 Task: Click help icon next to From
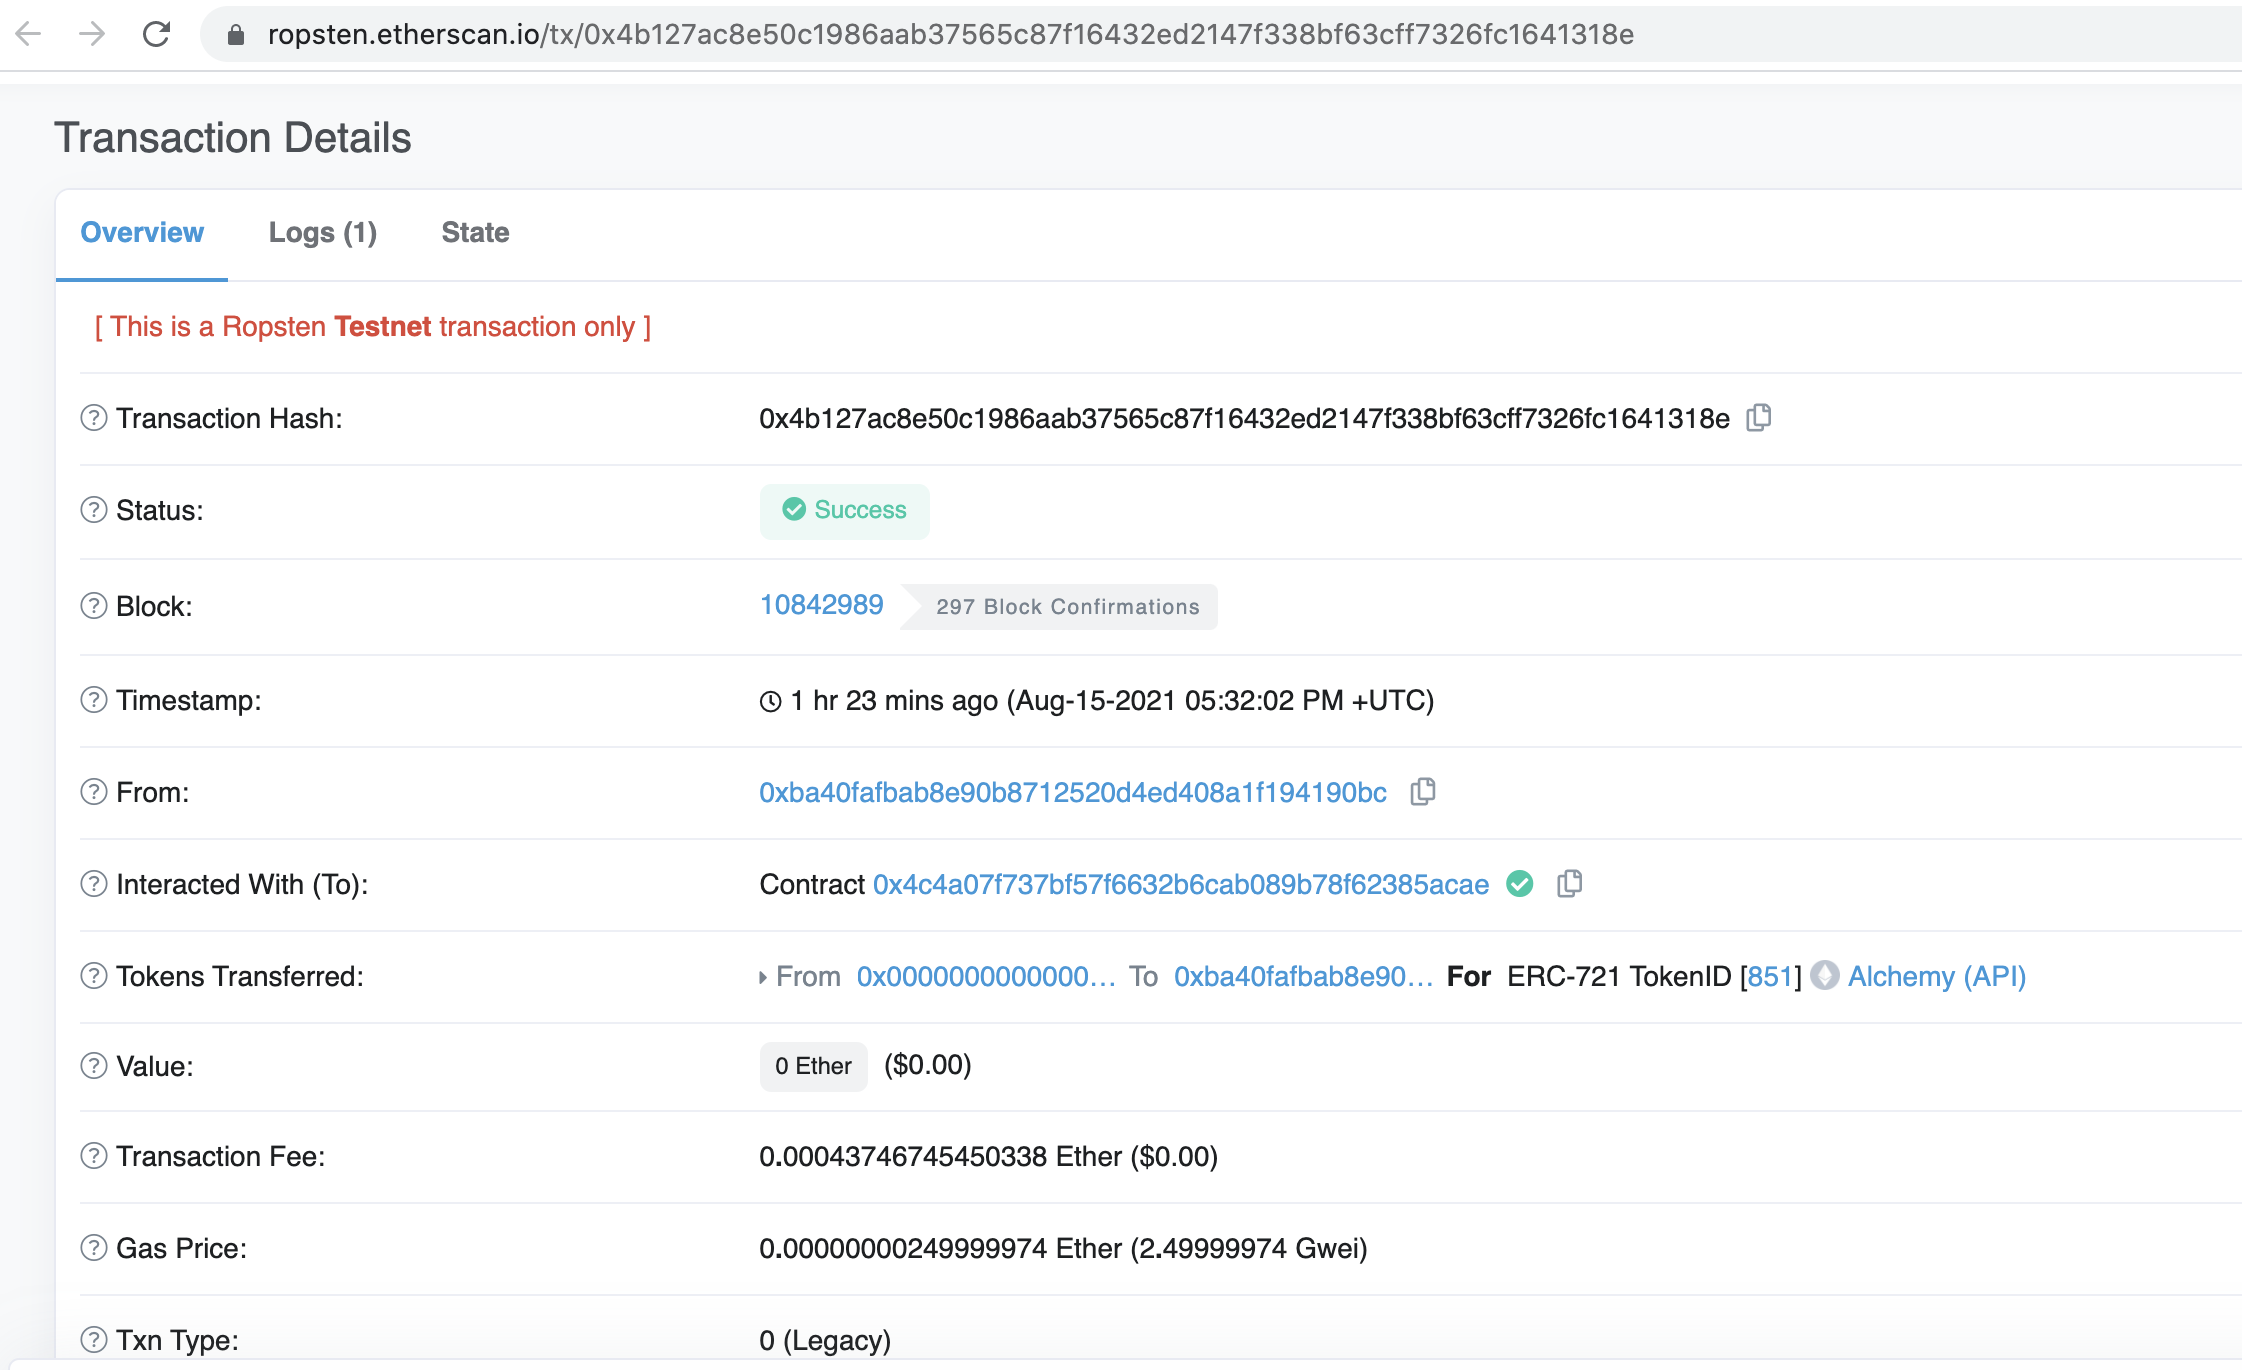click(x=94, y=792)
